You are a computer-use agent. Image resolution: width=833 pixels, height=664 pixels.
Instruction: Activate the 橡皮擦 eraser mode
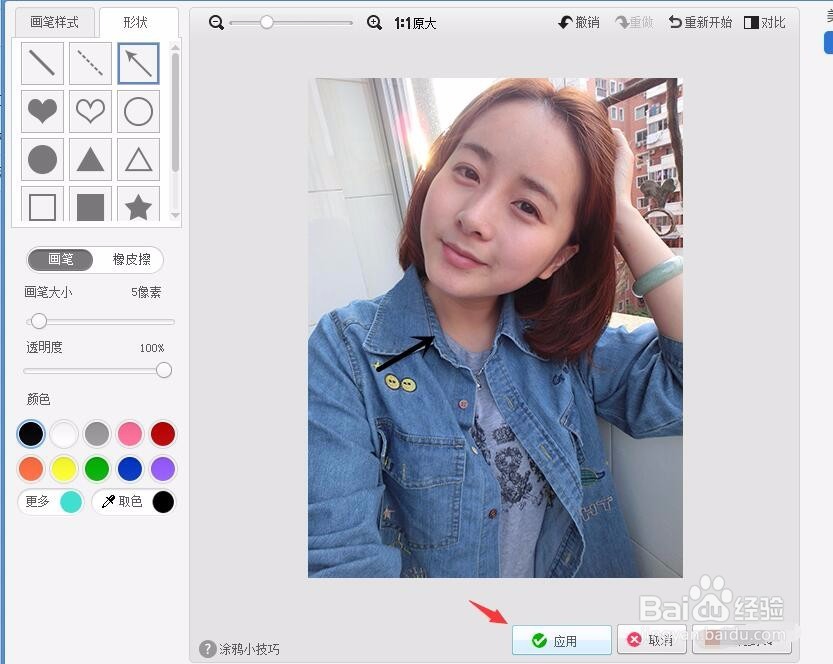(131, 259)
